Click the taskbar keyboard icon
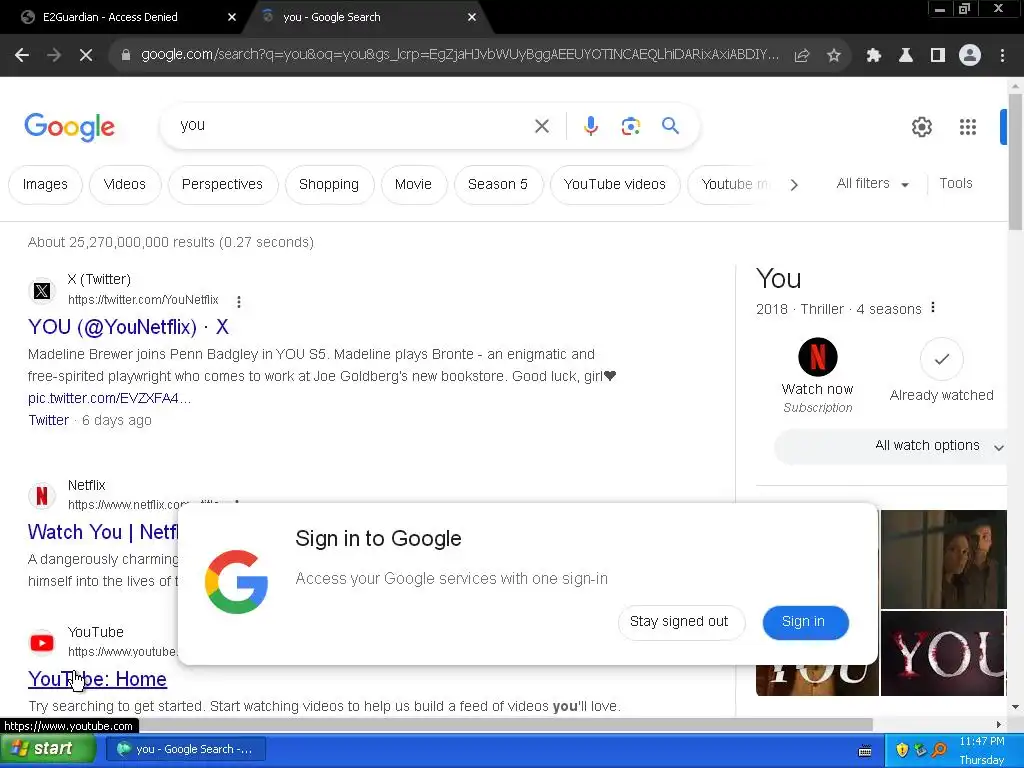 click(865, 751)
